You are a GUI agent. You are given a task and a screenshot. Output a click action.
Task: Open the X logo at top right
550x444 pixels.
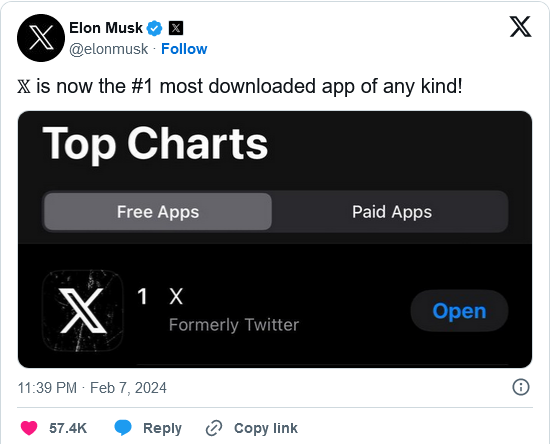[x=520, y=26]
